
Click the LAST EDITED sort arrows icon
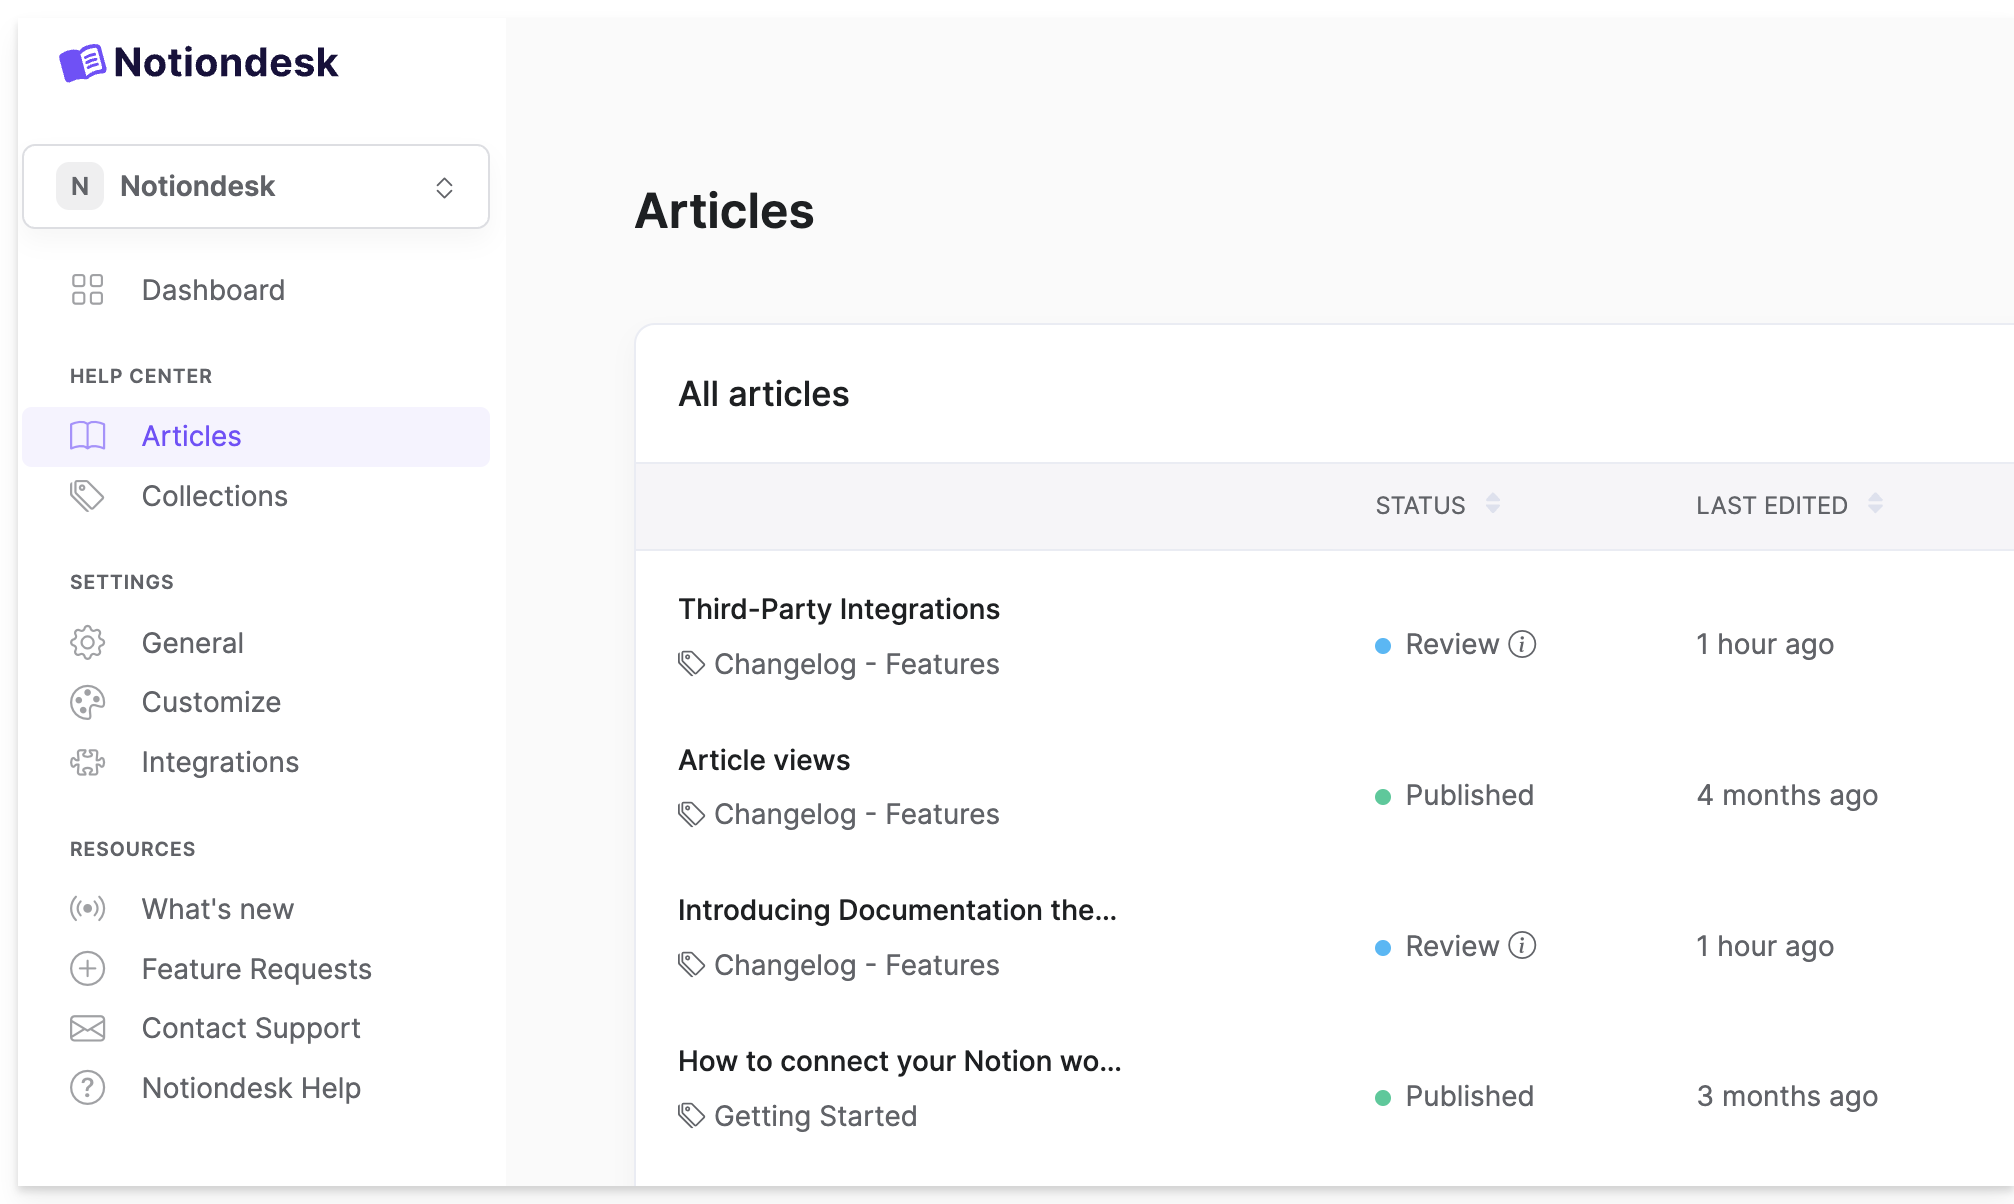pyautogui.click(x=1875, y=504)
